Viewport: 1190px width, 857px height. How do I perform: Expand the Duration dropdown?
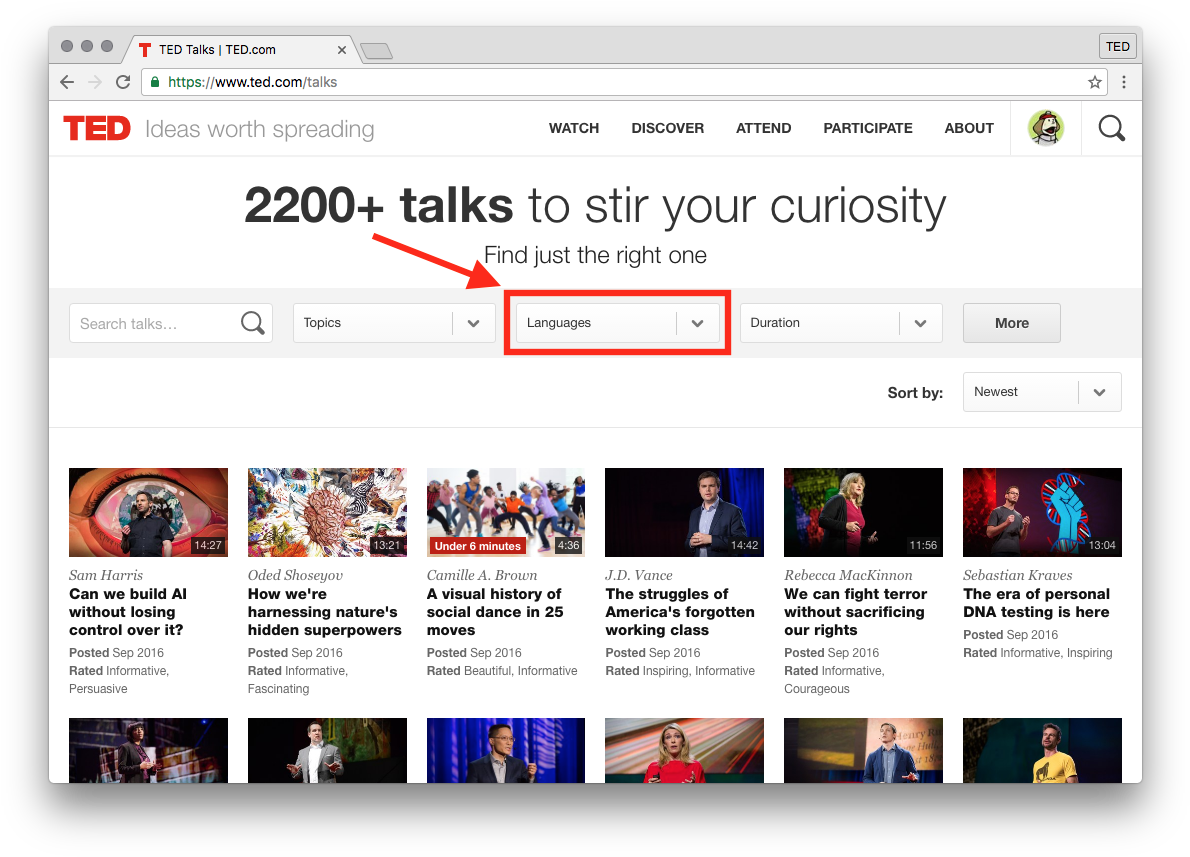(x=841, y=323)
